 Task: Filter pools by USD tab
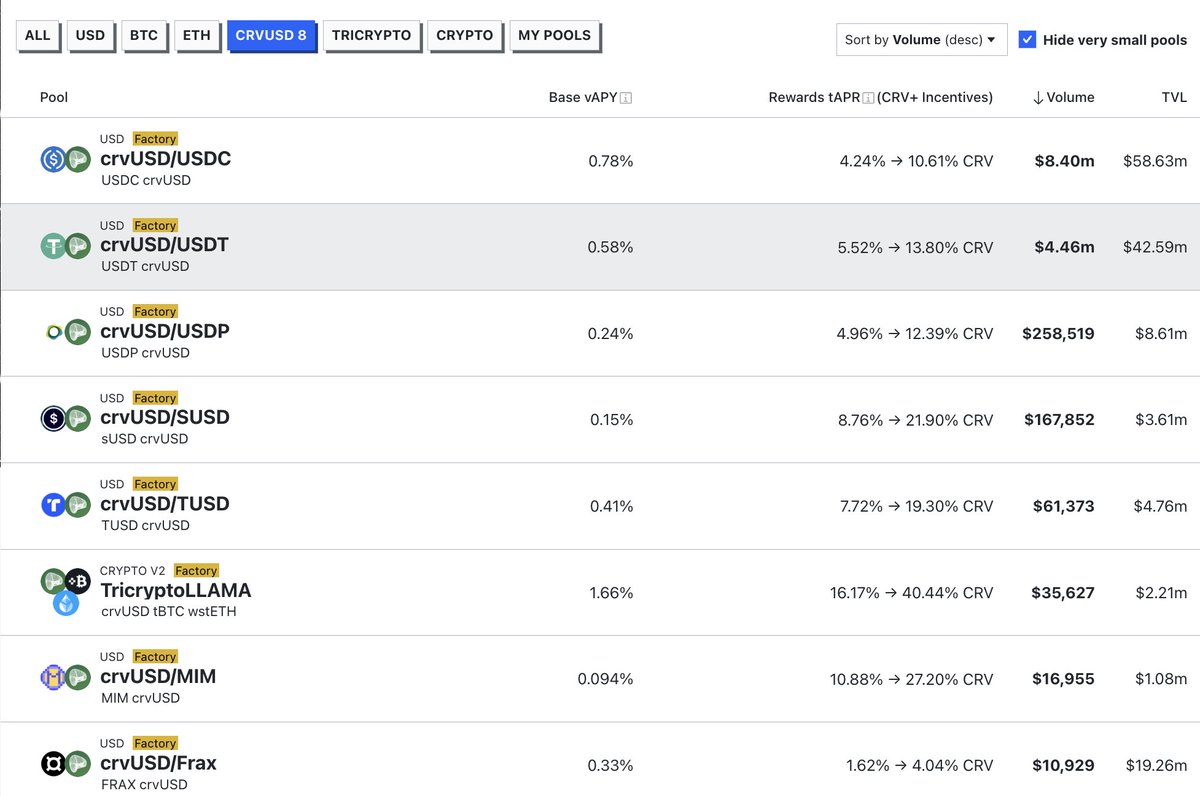click(x=90, y=36)
